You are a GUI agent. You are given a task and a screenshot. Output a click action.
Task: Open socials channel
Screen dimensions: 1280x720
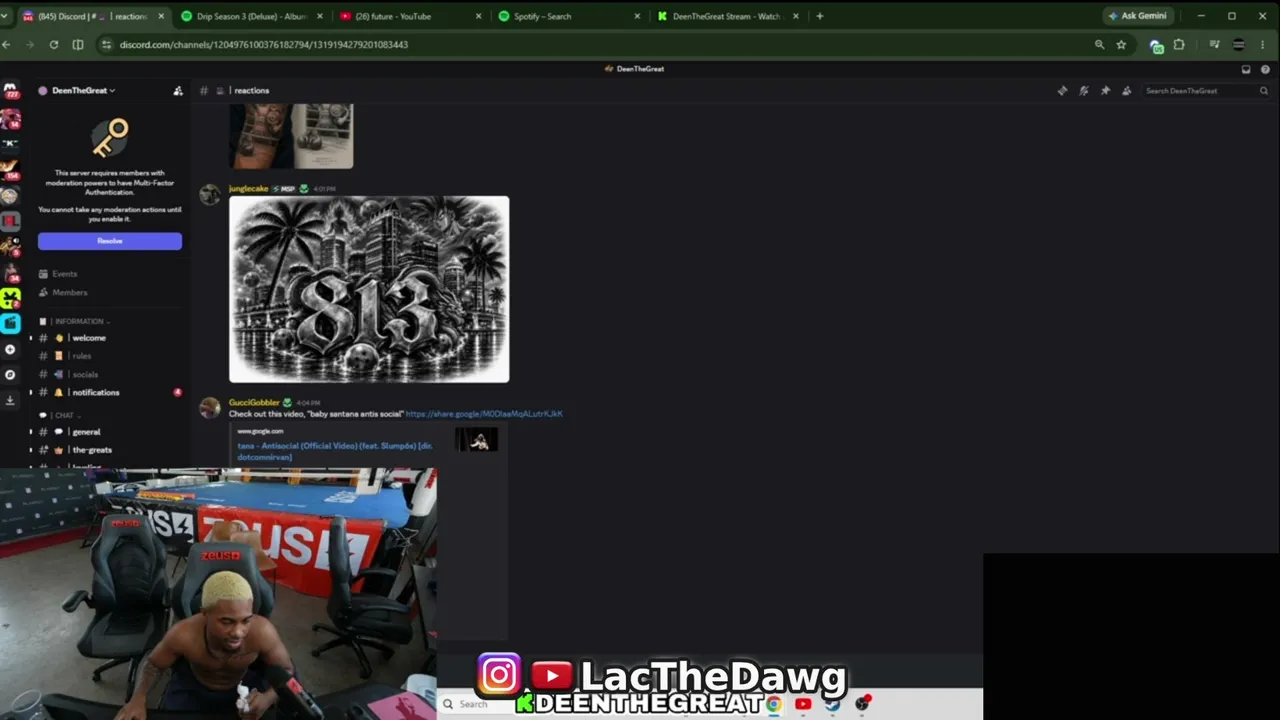point(110,375)
